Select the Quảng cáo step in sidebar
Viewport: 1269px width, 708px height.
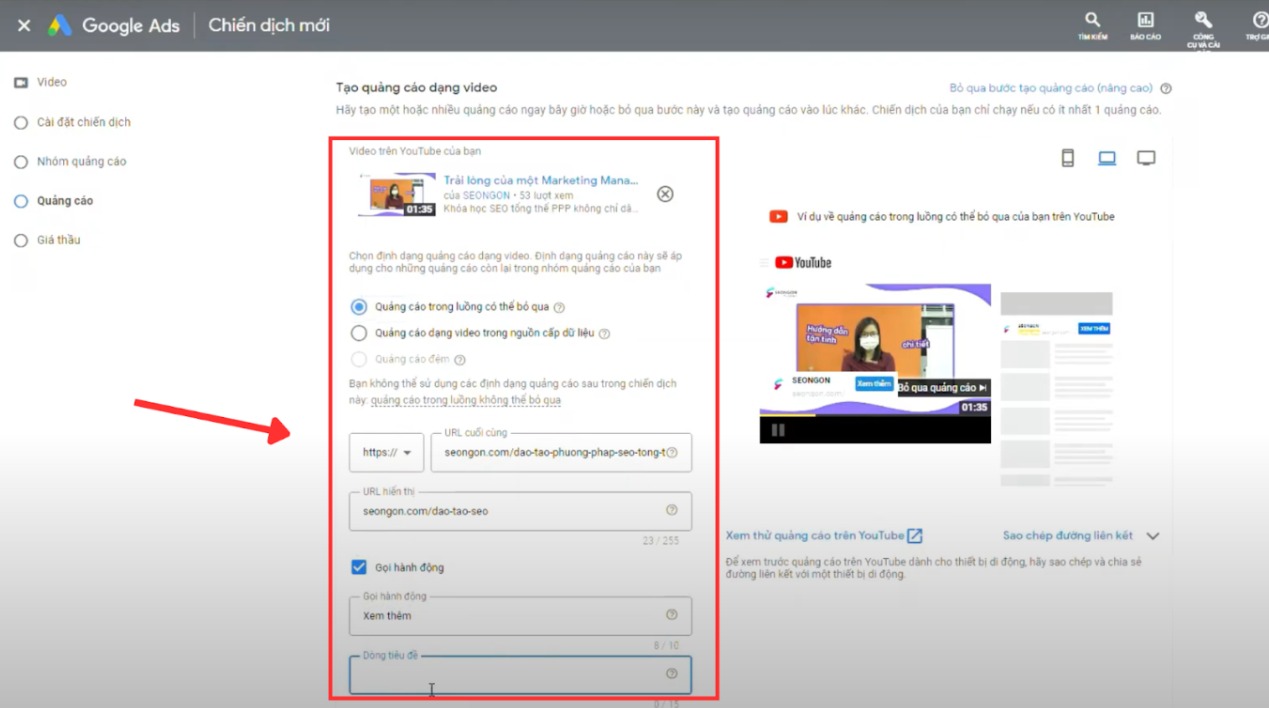(60, 200)
